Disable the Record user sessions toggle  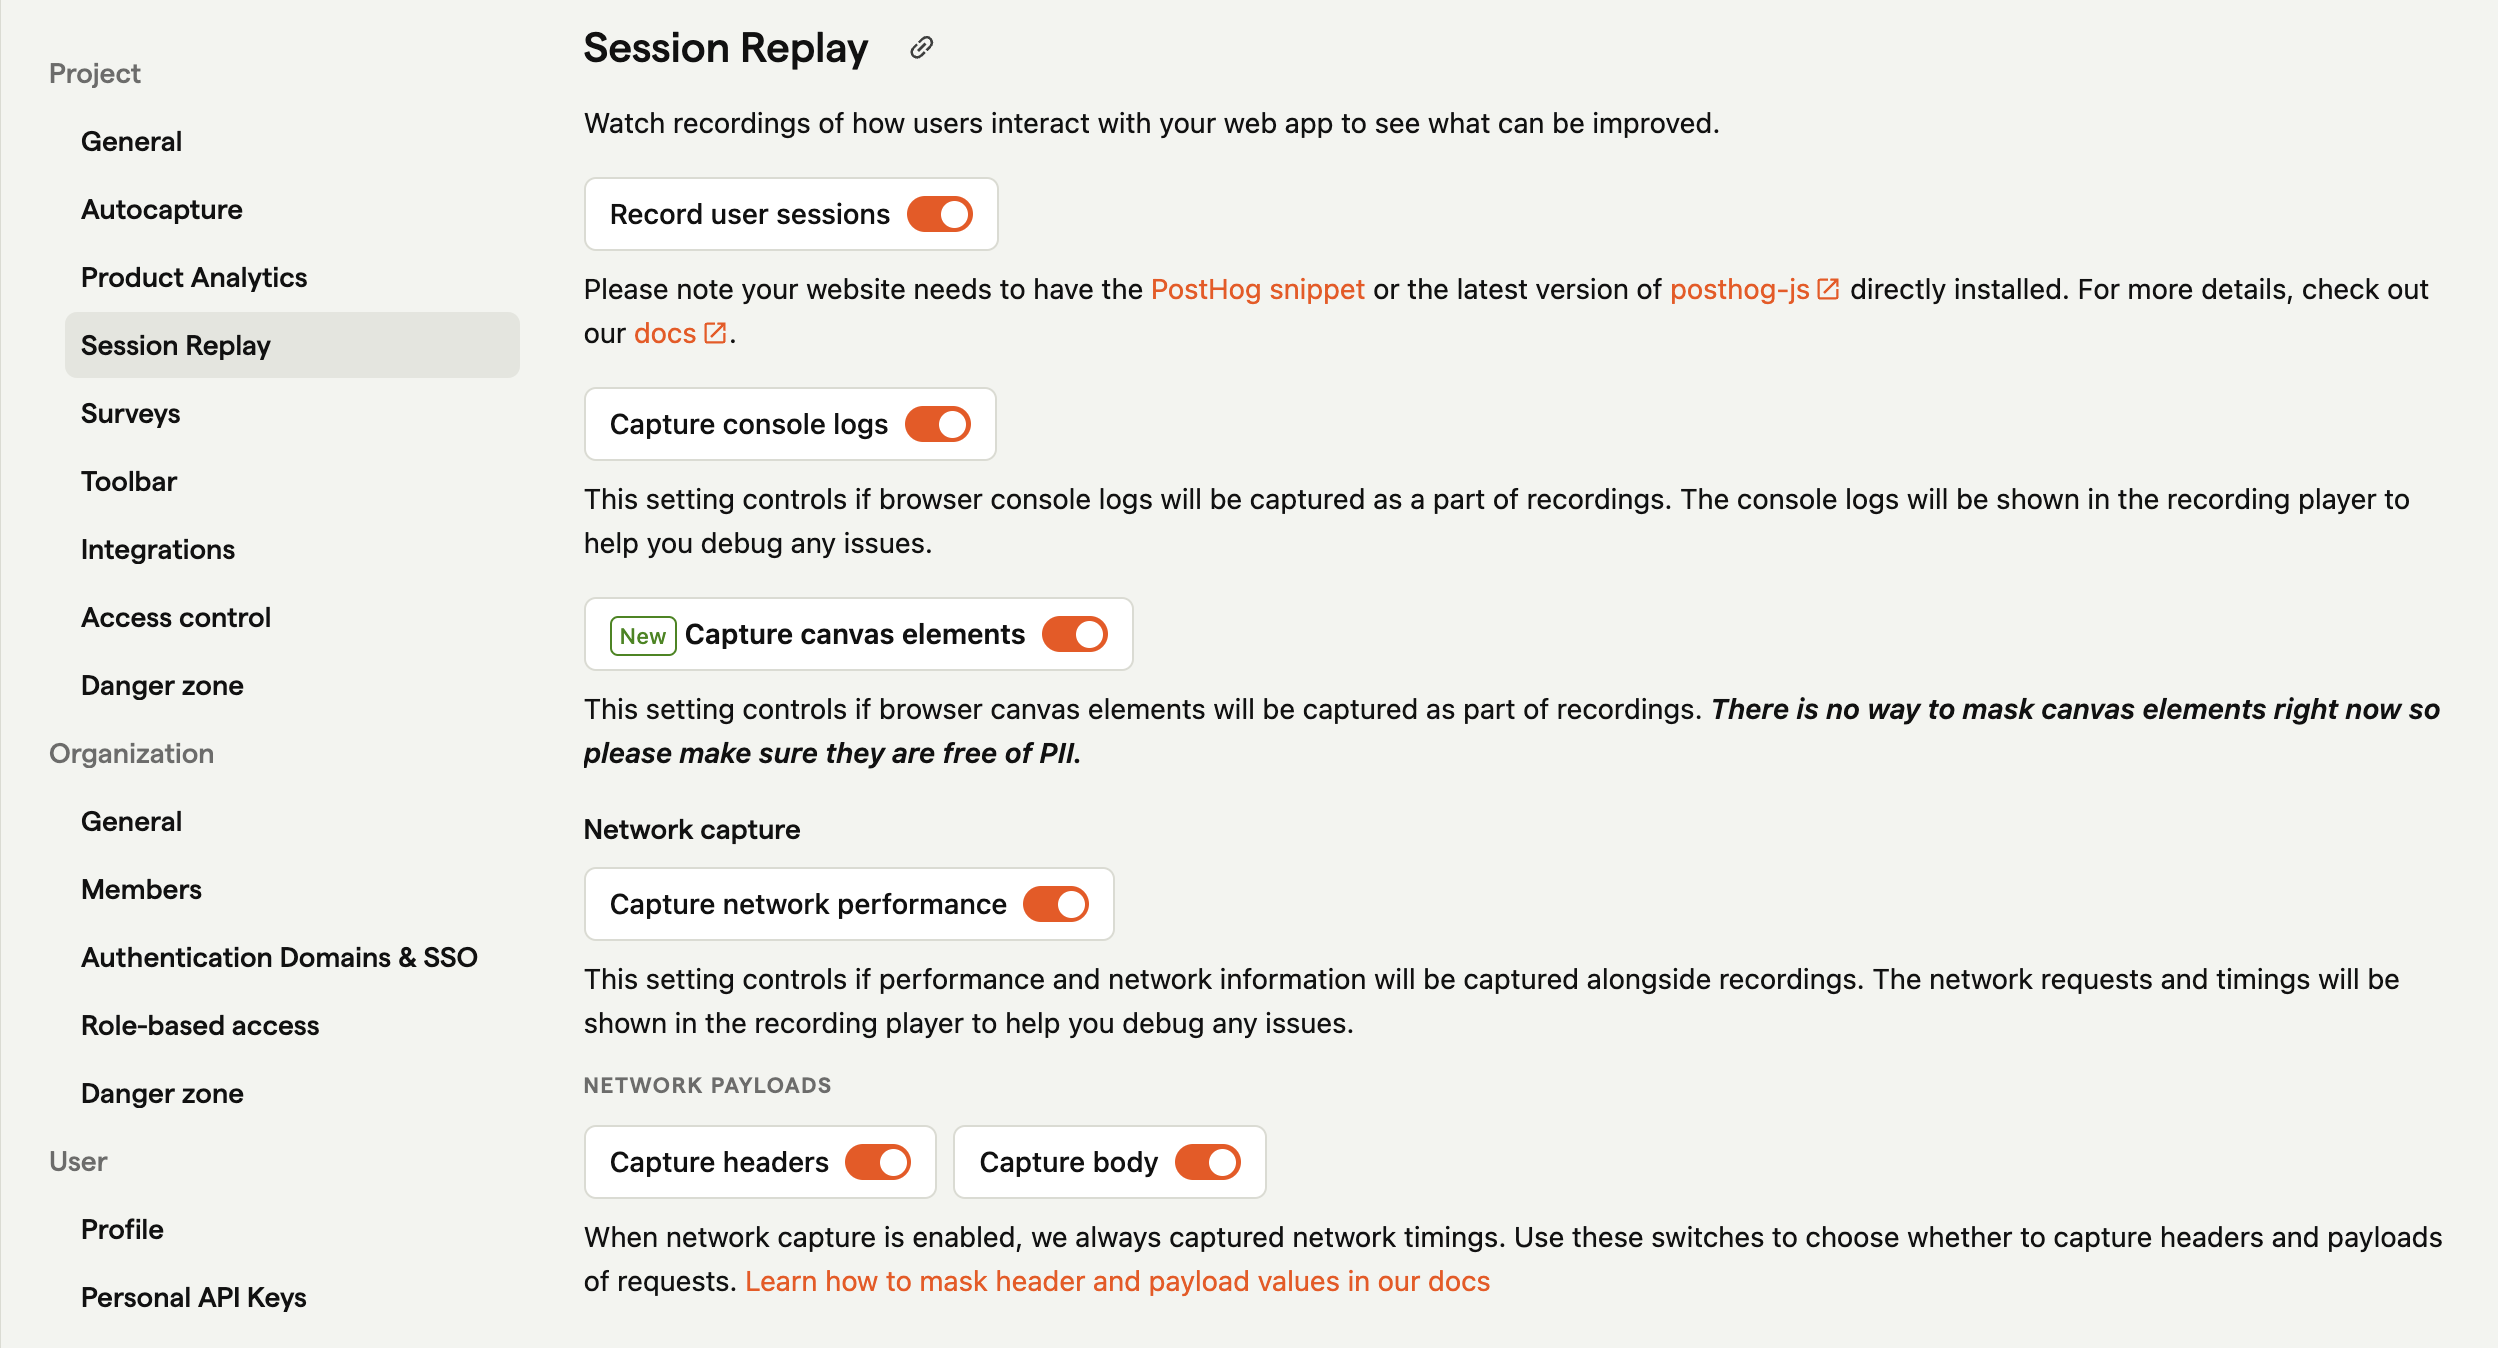pyautogui.click(x=941, y=212)
